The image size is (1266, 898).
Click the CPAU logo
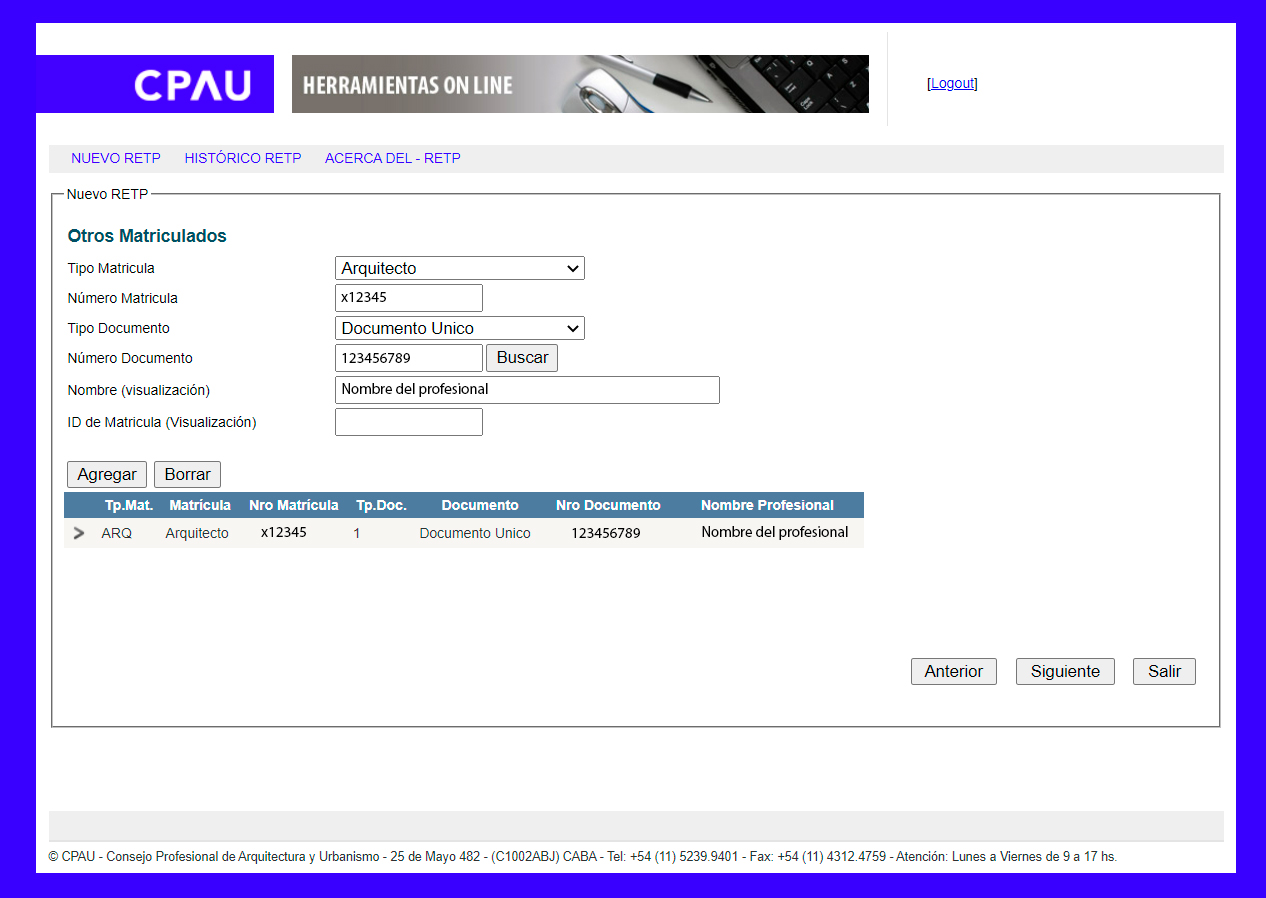[x=155, y=84]
